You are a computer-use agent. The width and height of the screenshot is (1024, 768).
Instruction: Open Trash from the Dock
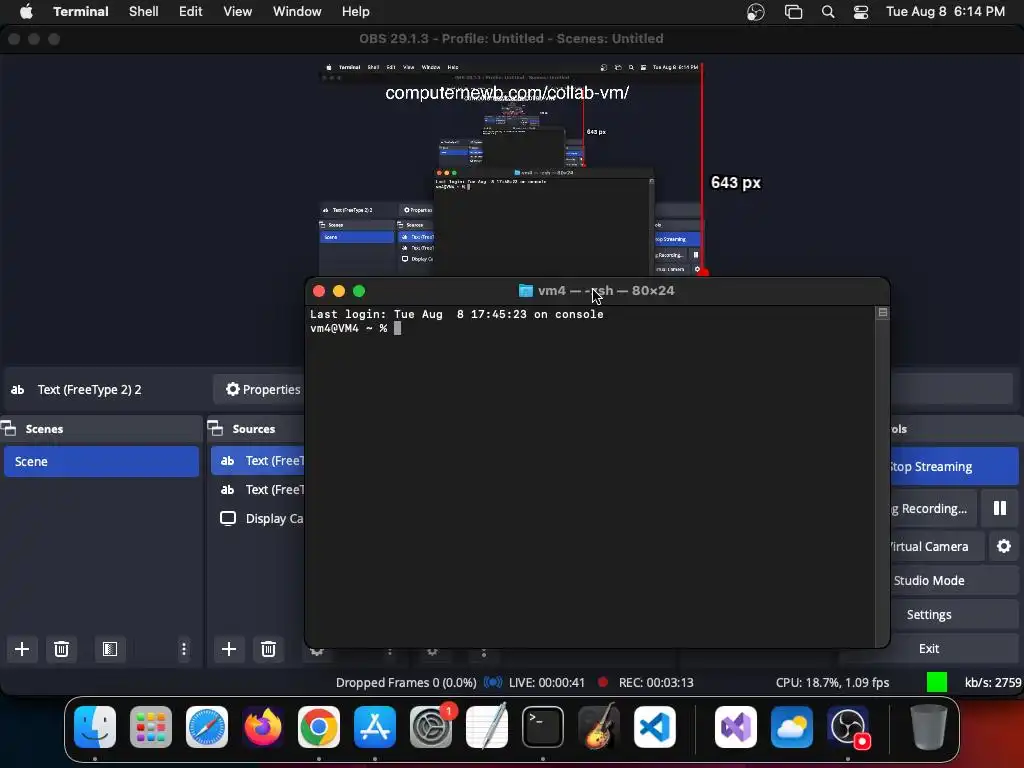pyautogui.click(x=929, y=727)
